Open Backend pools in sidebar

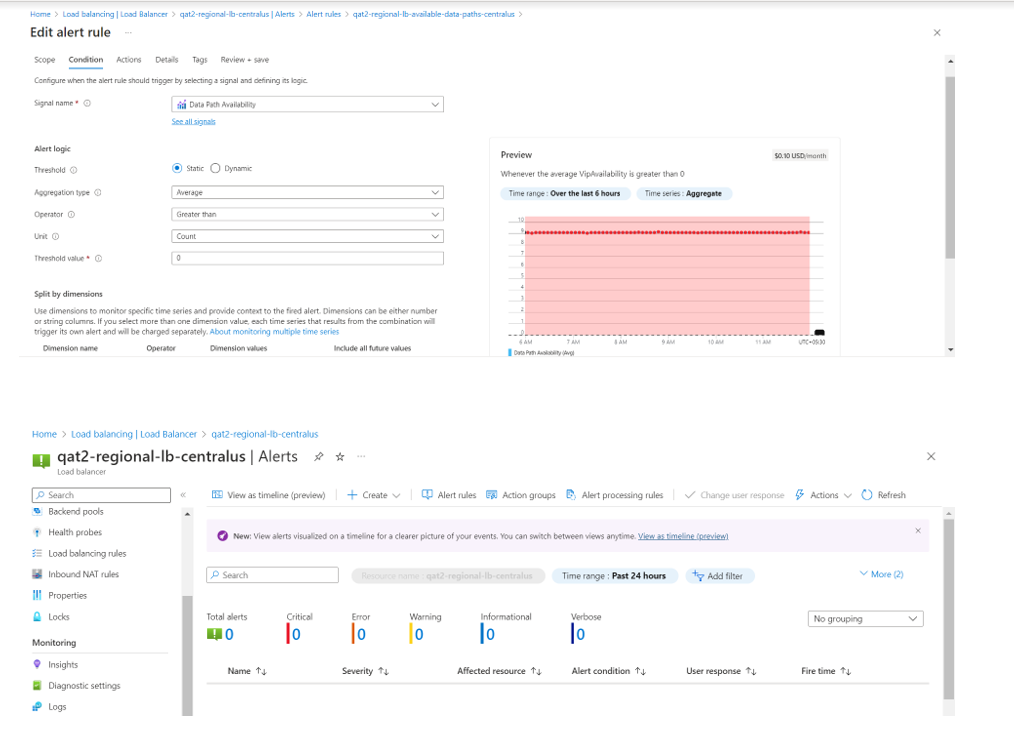76,511
